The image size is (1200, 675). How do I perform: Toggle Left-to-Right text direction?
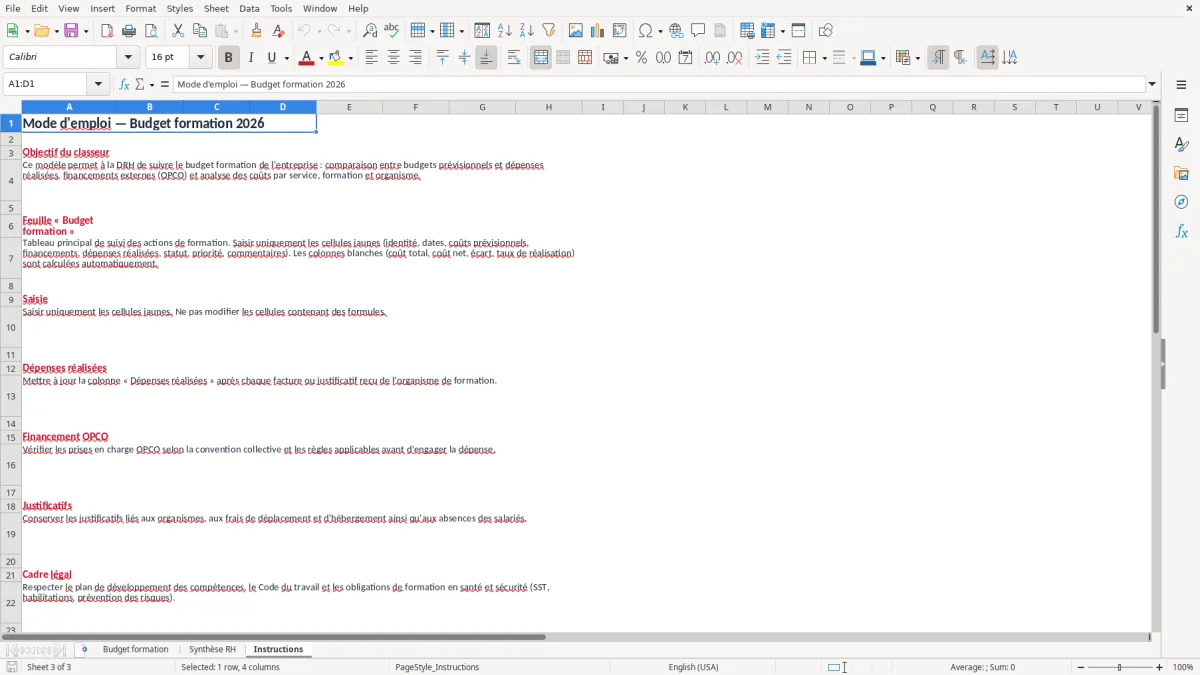938,58
